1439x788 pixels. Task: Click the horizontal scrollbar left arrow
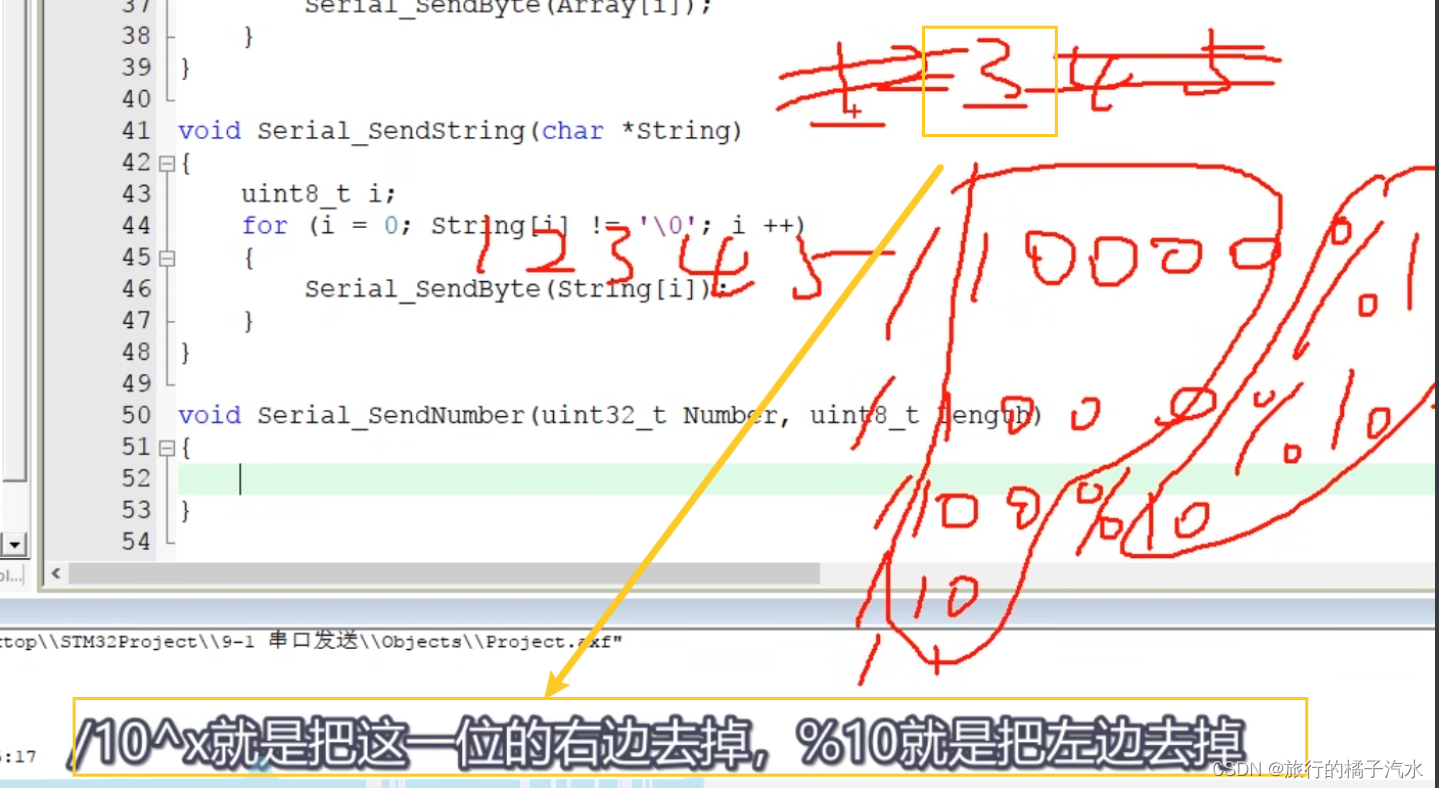tap(55, 574)
